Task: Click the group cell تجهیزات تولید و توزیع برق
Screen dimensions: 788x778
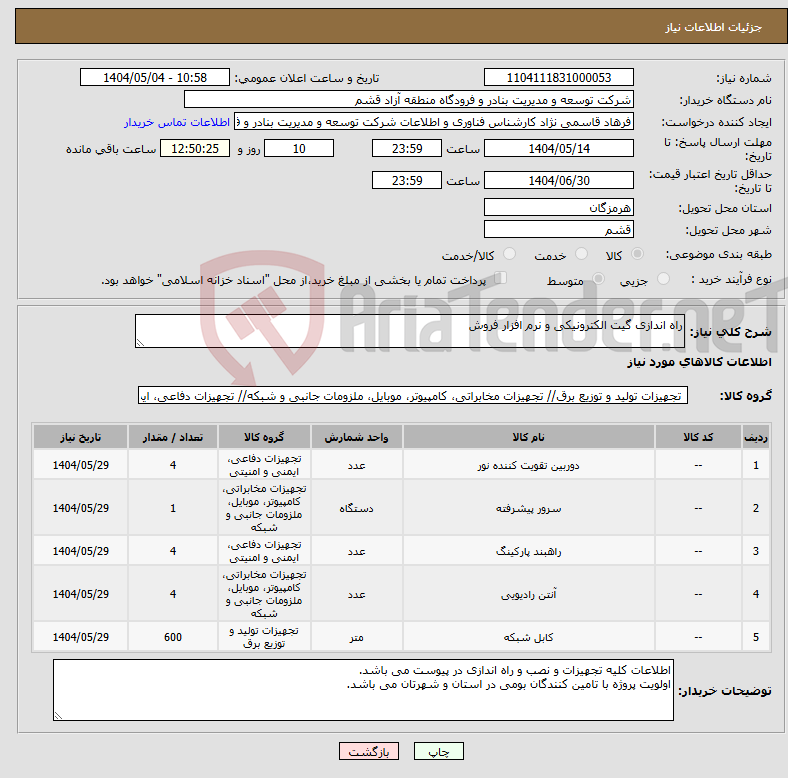Action: (x=264, y=637)
